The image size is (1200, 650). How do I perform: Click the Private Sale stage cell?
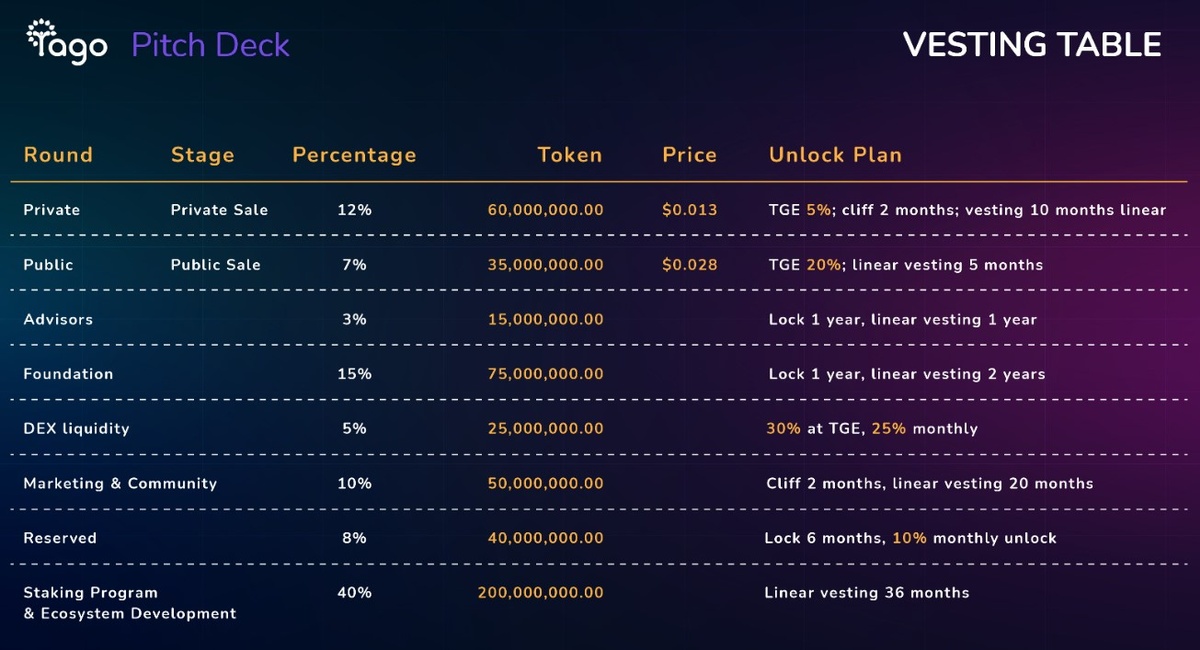pyautogui.click(x=219, y=210)
